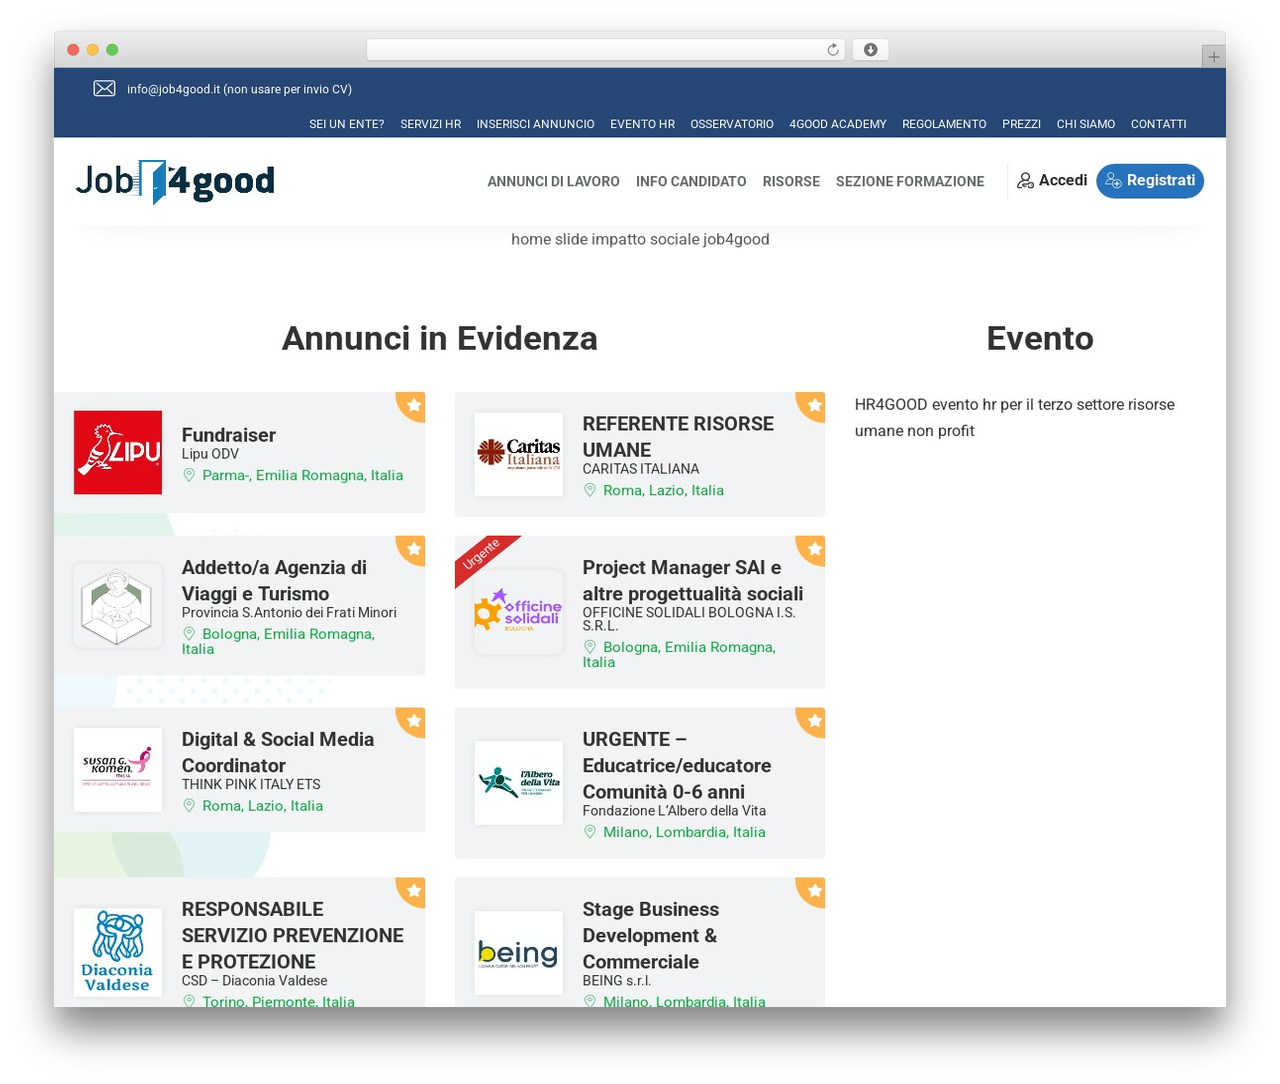Click the Registrati button
This screenshot has height=1084, width=1280.
point(1150,180)
